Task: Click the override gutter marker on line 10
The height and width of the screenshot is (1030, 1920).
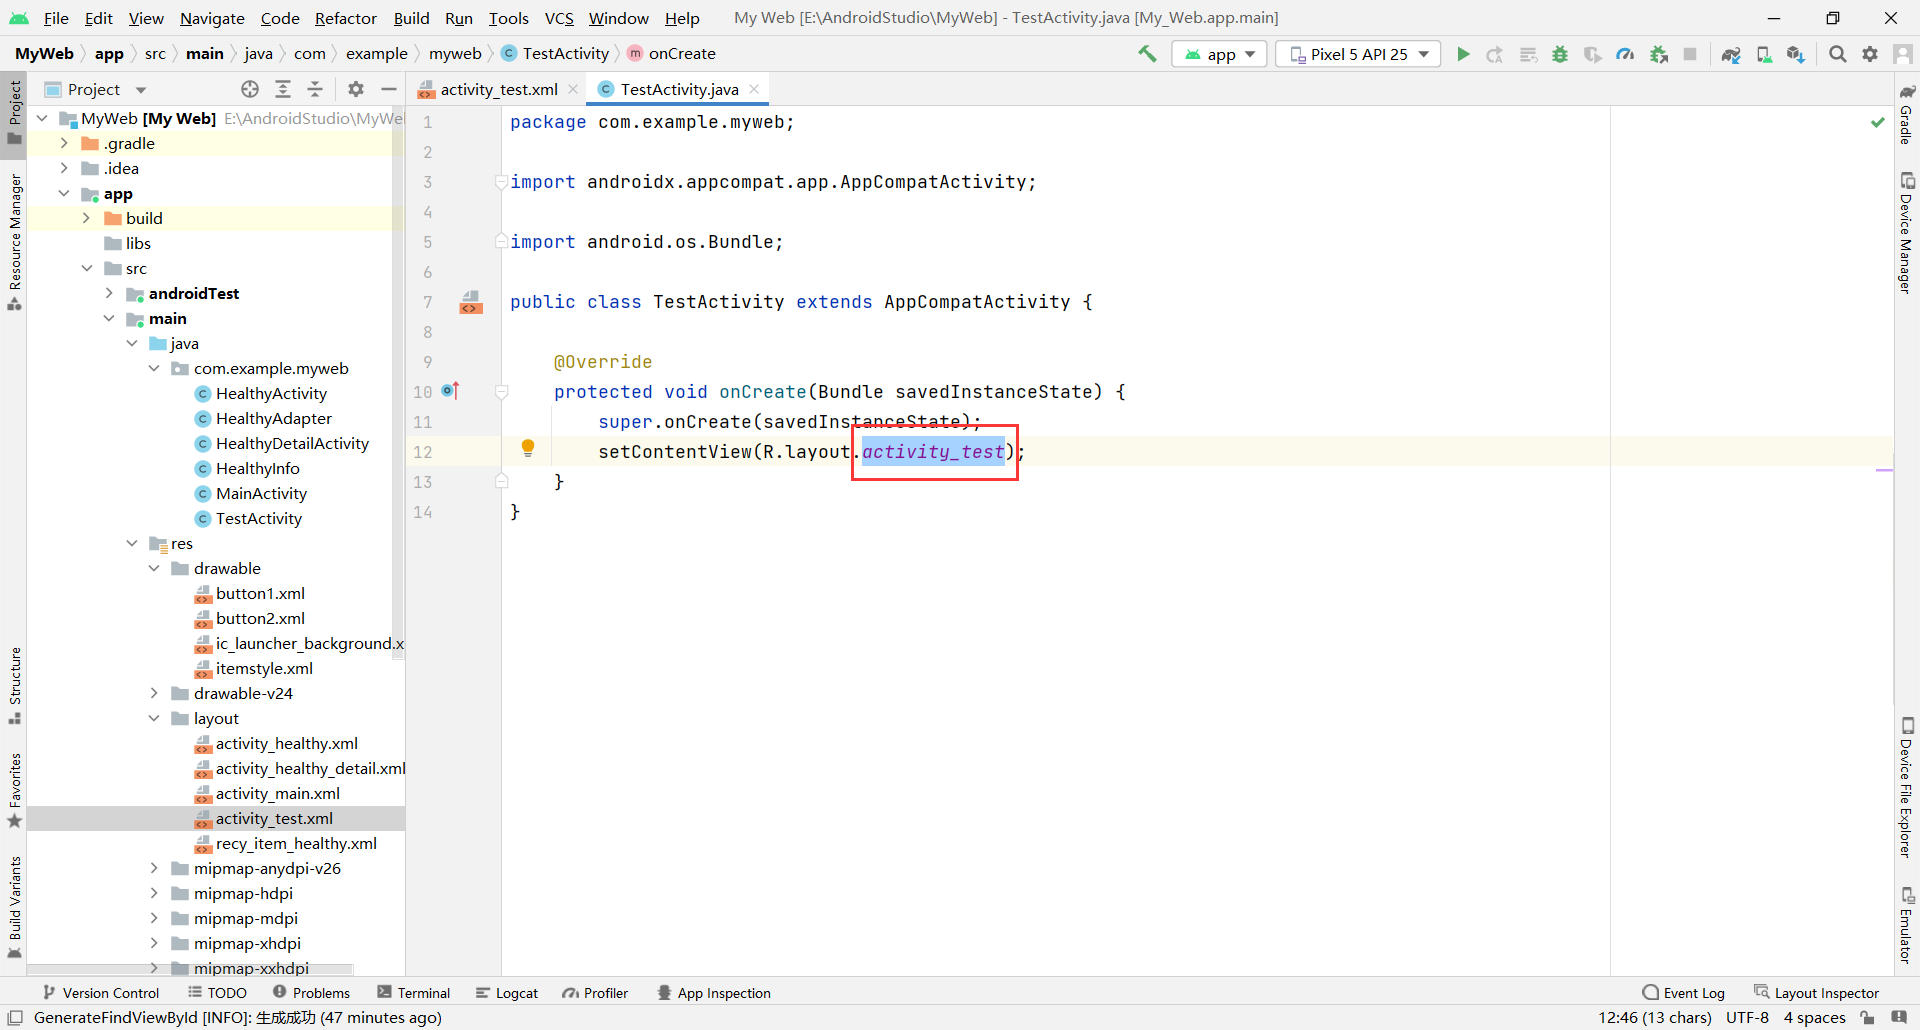Action: (x=450, y=390)
